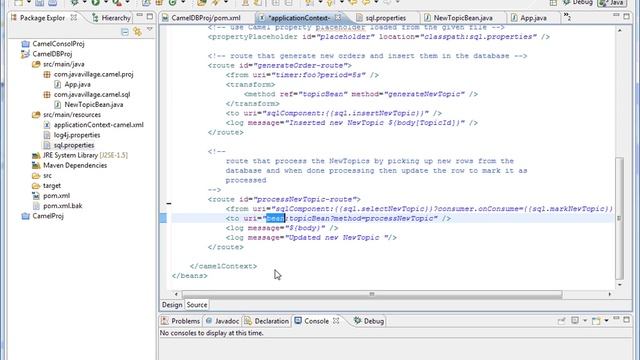640x360 pixels.
Task: Minimize the editor area
Action: tap(616, 16)
